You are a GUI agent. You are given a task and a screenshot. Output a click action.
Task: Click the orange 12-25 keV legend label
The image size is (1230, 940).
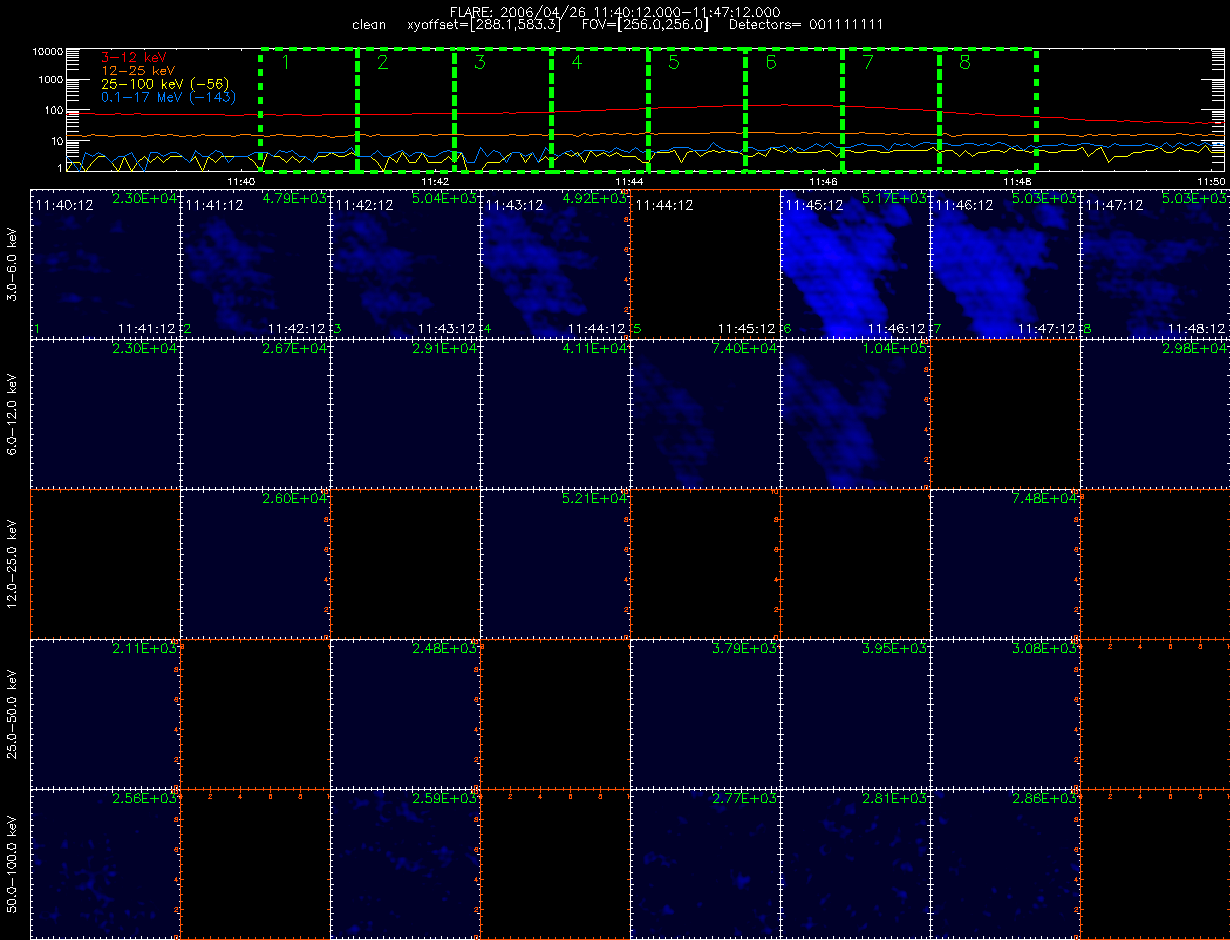click(138, 71)
